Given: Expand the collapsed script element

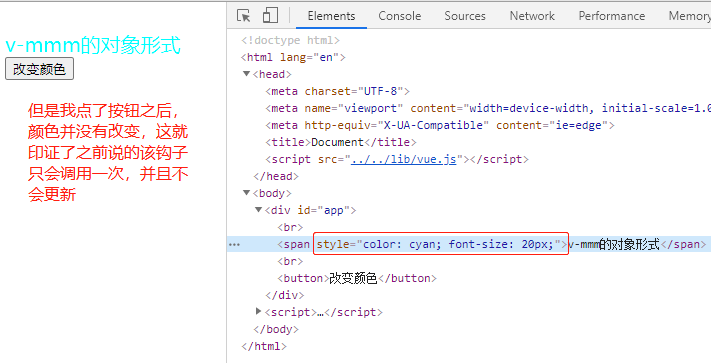Looking at the screenshot, I should click(258, 311).
